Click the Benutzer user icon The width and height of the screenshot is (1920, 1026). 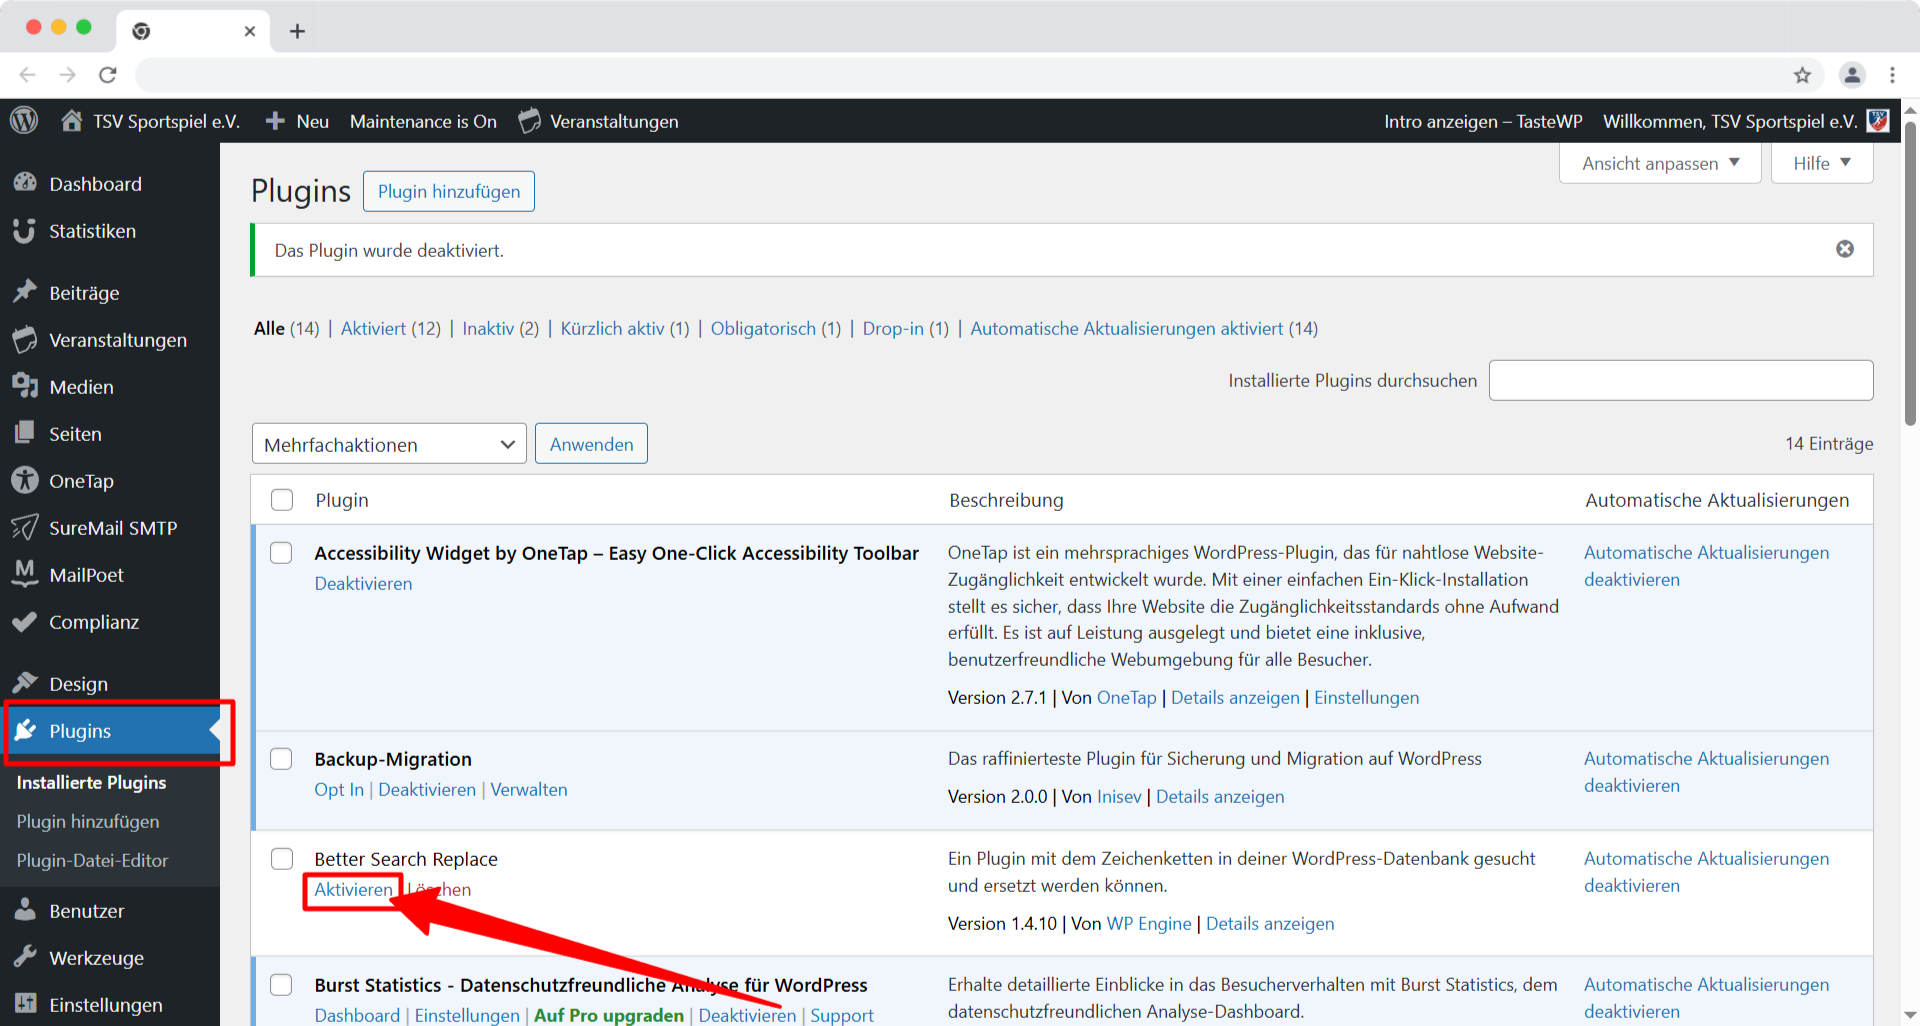25,910
